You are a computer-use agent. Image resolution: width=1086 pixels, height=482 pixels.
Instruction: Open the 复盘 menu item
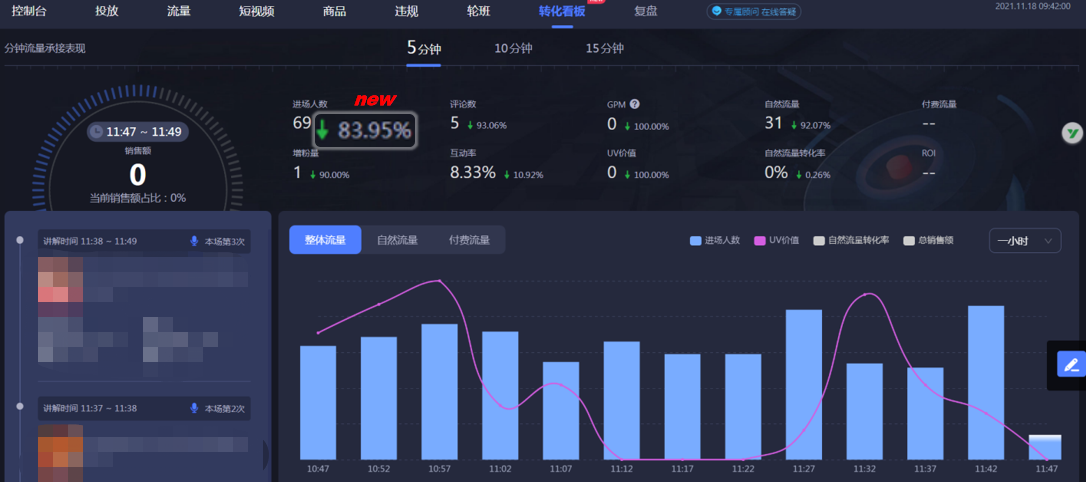pos(645,12)
